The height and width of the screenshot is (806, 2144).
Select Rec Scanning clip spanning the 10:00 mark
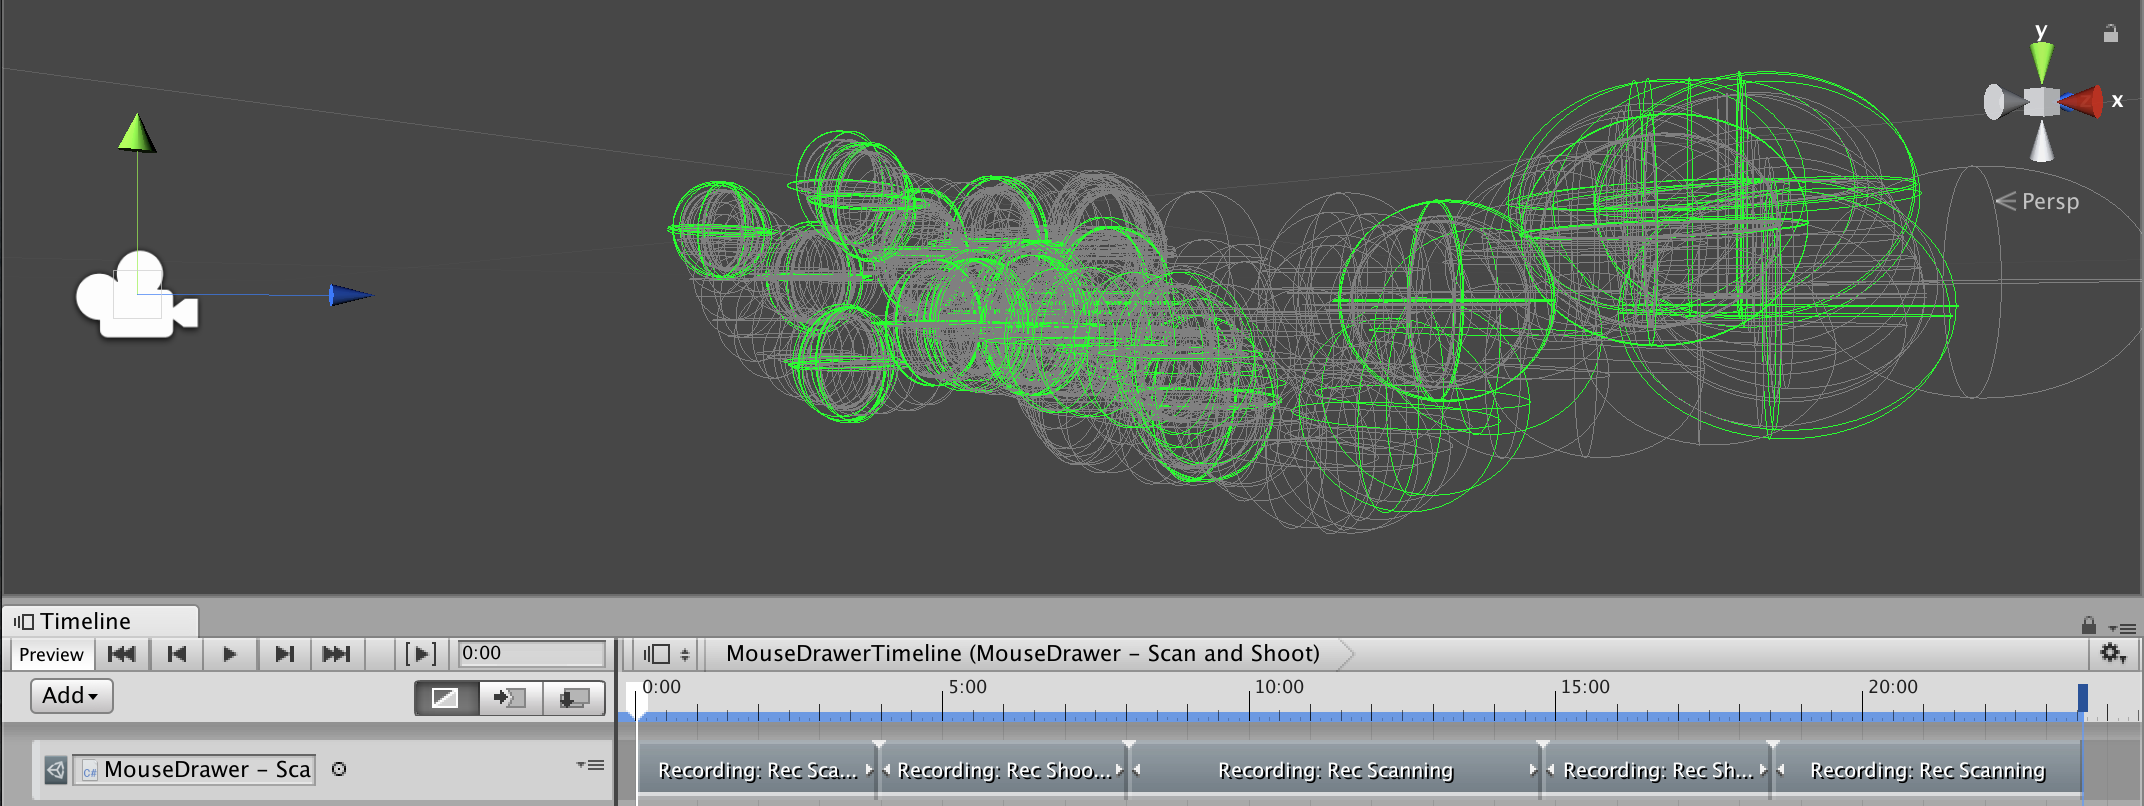tap(1336, 771)
